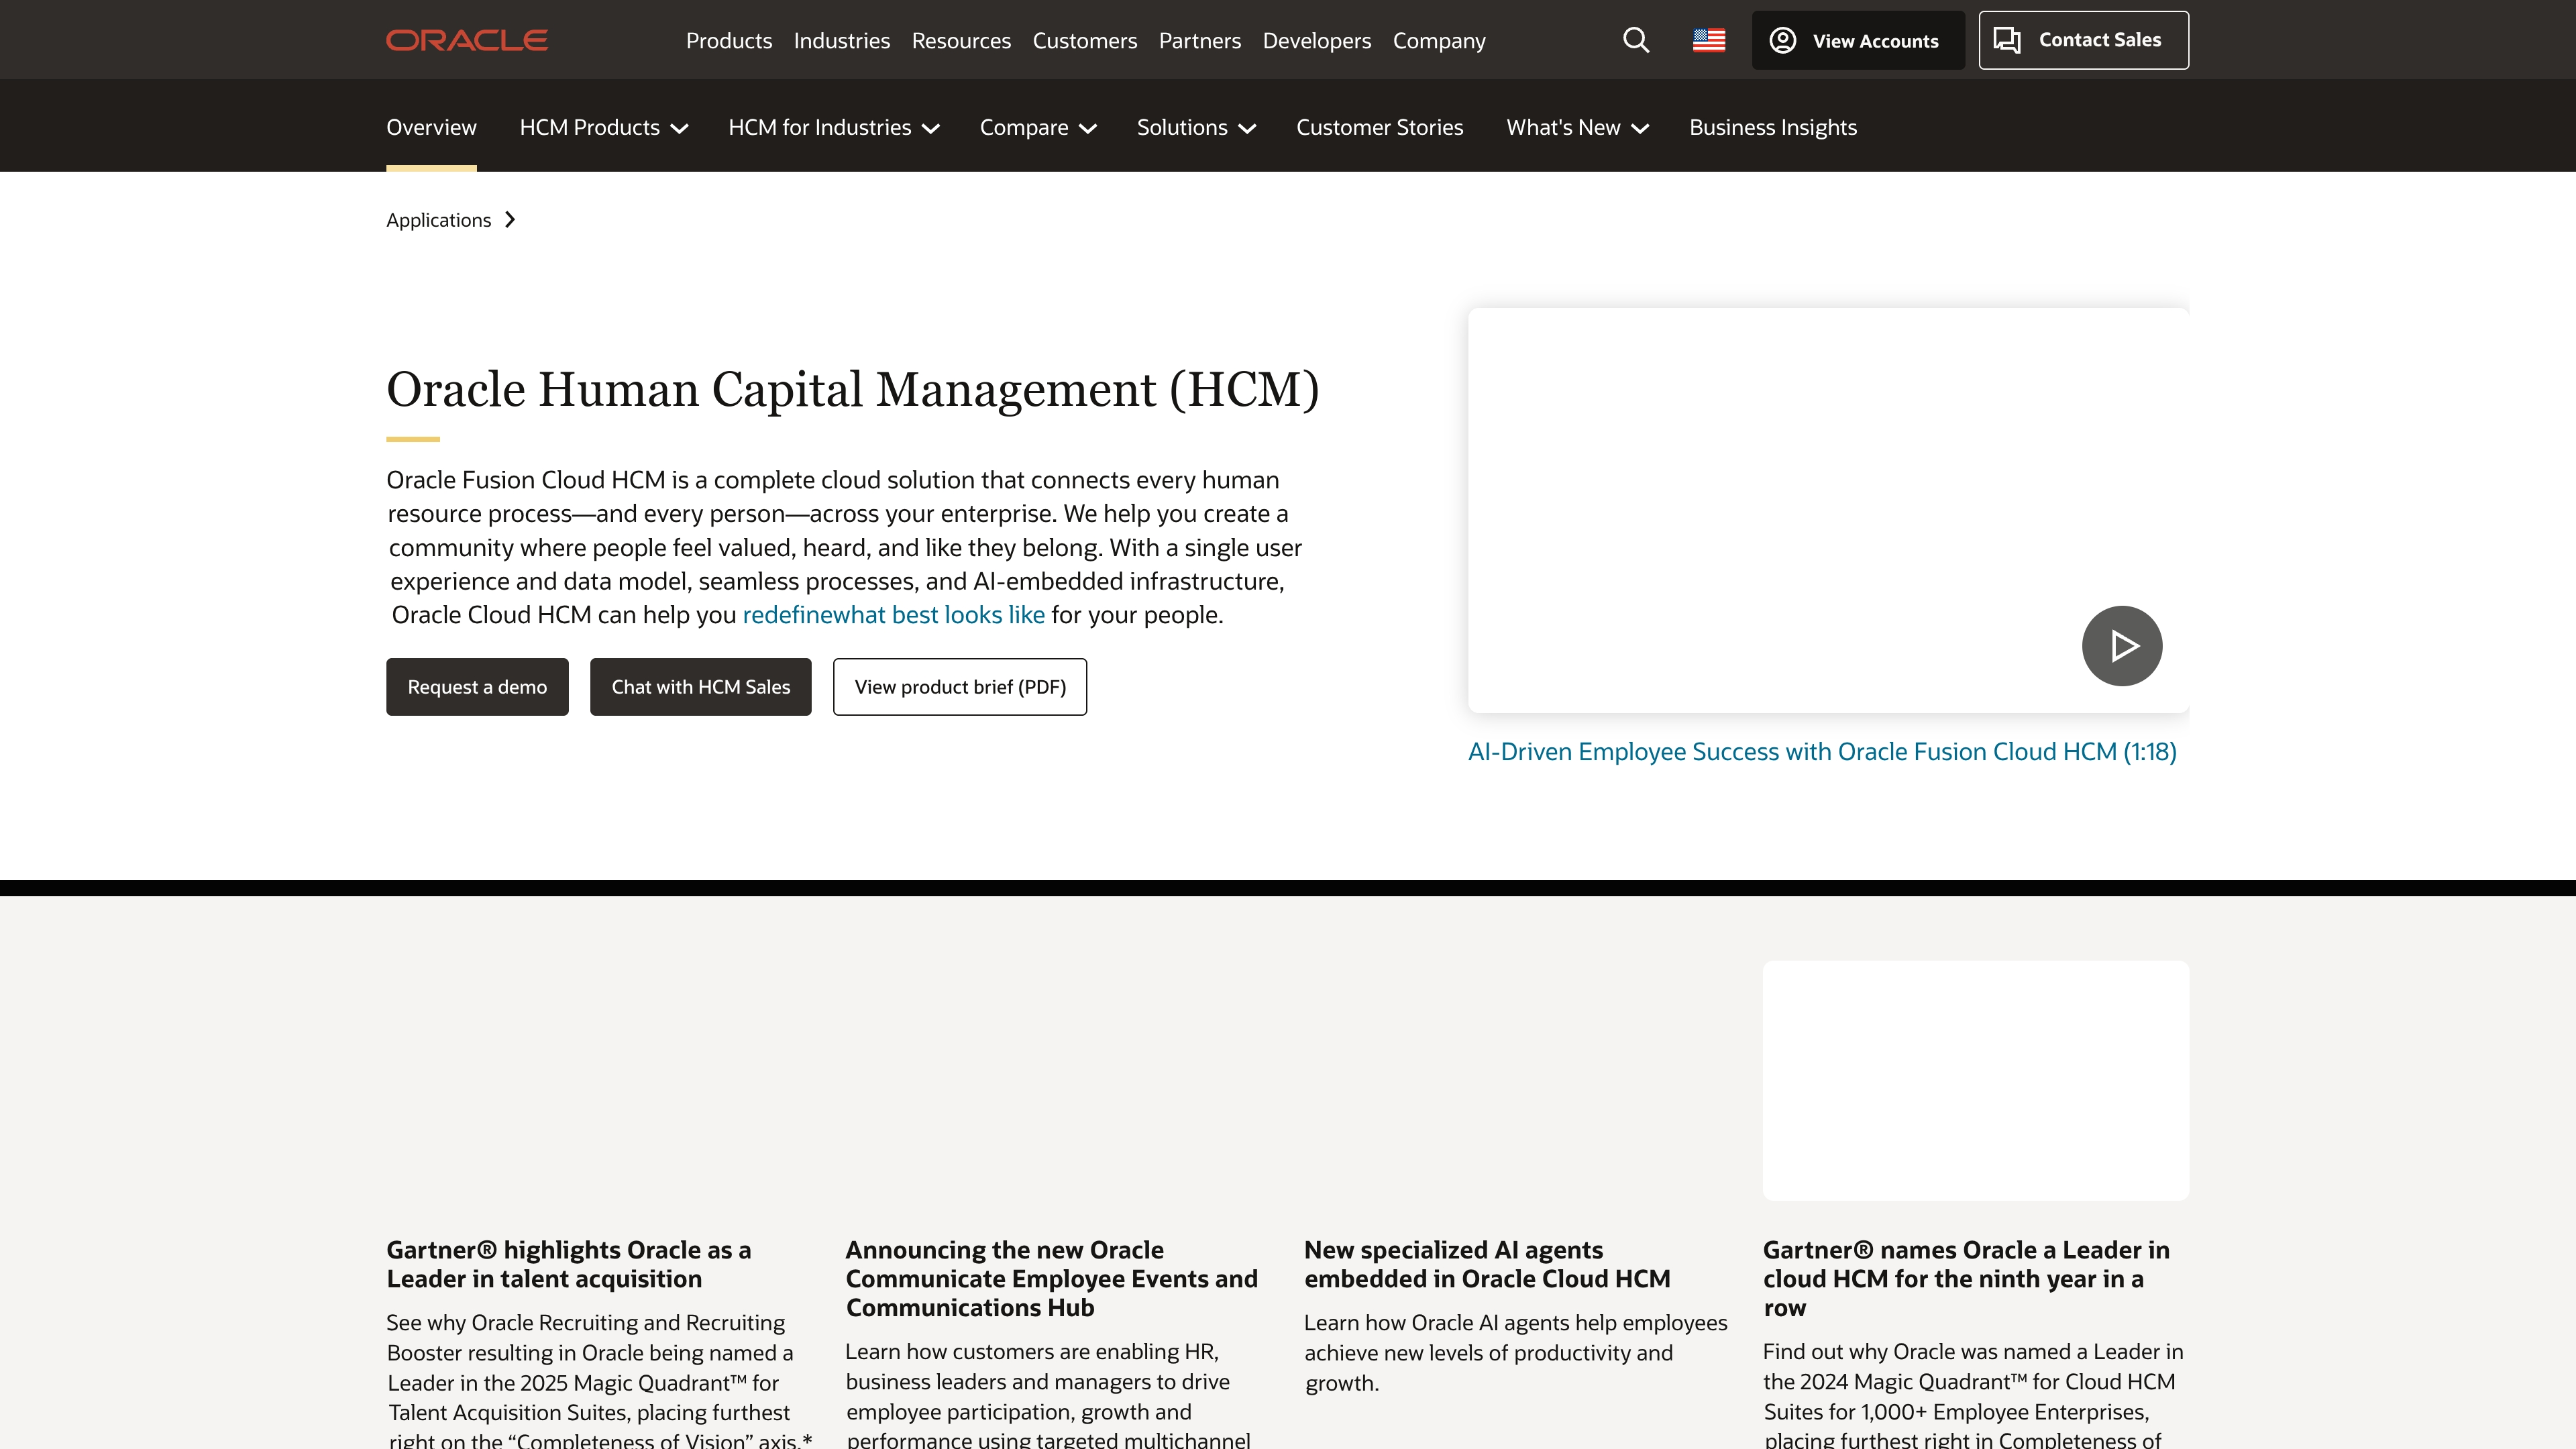The image size is (2576, 1449).
Task: Go to Customer Stories
Action: pos(1379,127)
